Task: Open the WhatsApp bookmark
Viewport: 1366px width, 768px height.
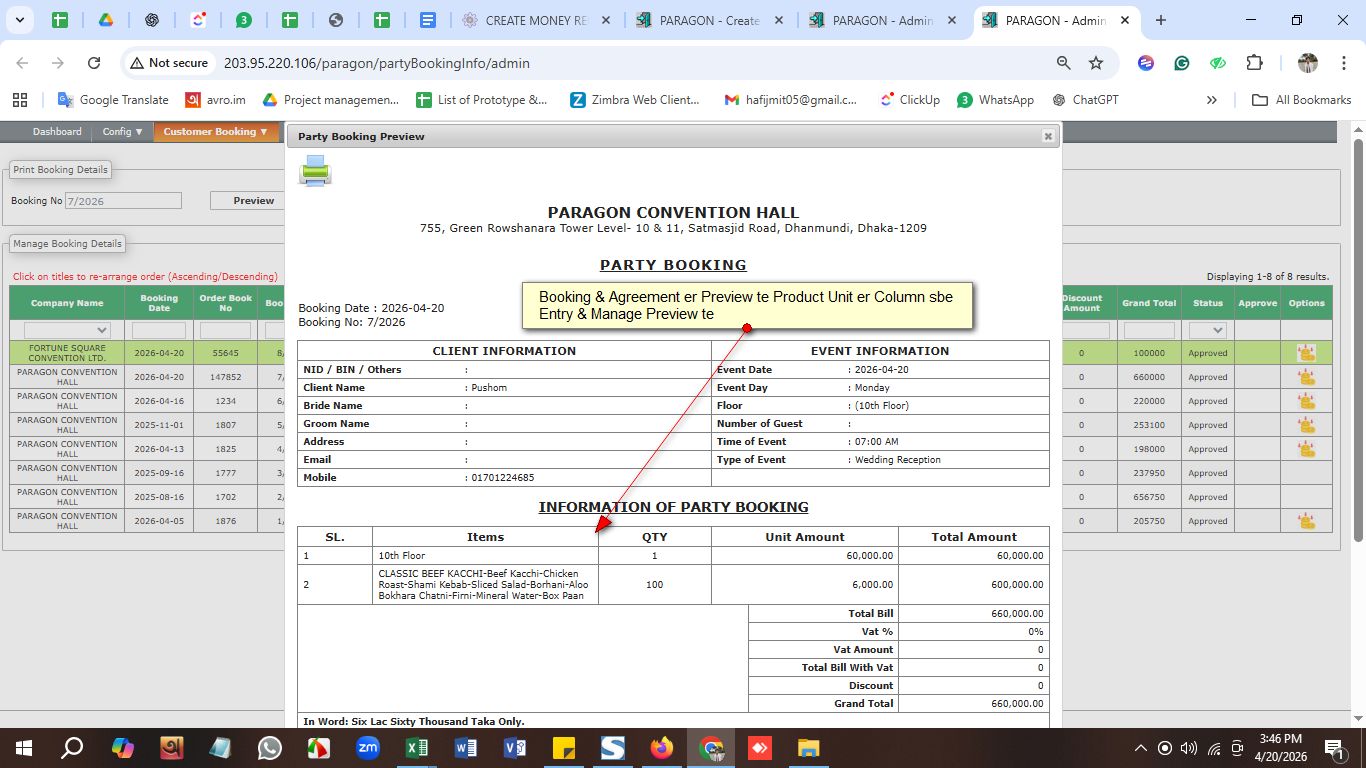Action: (x=996, y=100)
